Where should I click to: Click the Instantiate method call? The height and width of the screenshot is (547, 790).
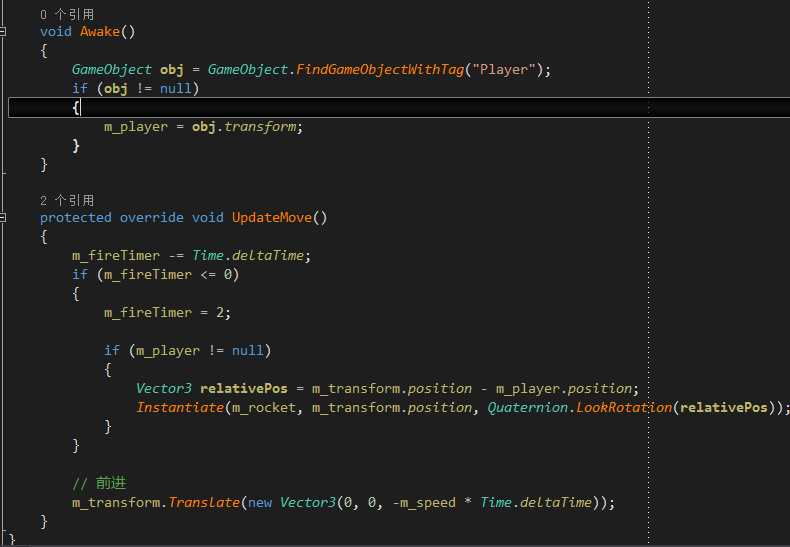pos(180,407)
